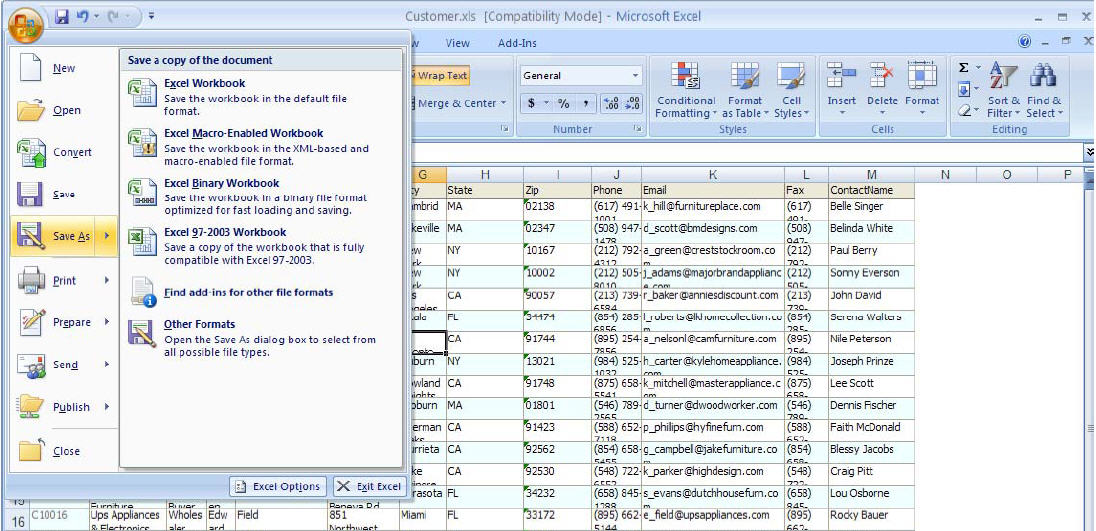The width and height of the screenshot is (1096, 531).
Task: Expand the Print submenu arrow
Action: click(107, 280)
